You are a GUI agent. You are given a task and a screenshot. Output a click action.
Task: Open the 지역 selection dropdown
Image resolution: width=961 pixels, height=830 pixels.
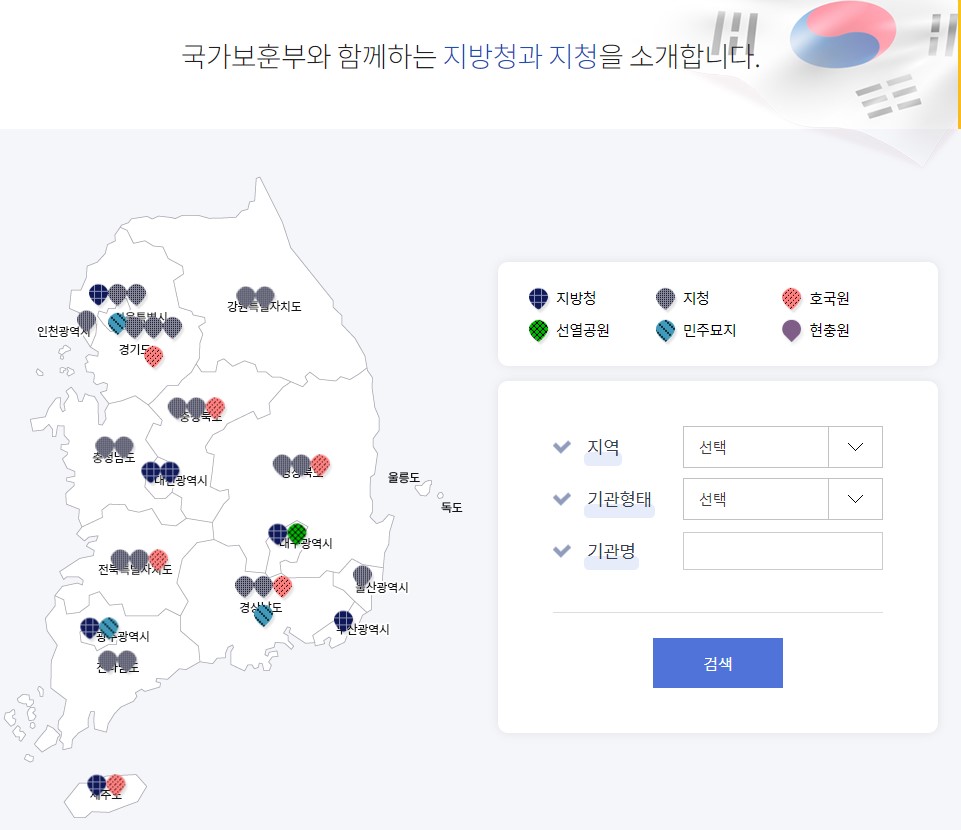pos(755,447)
